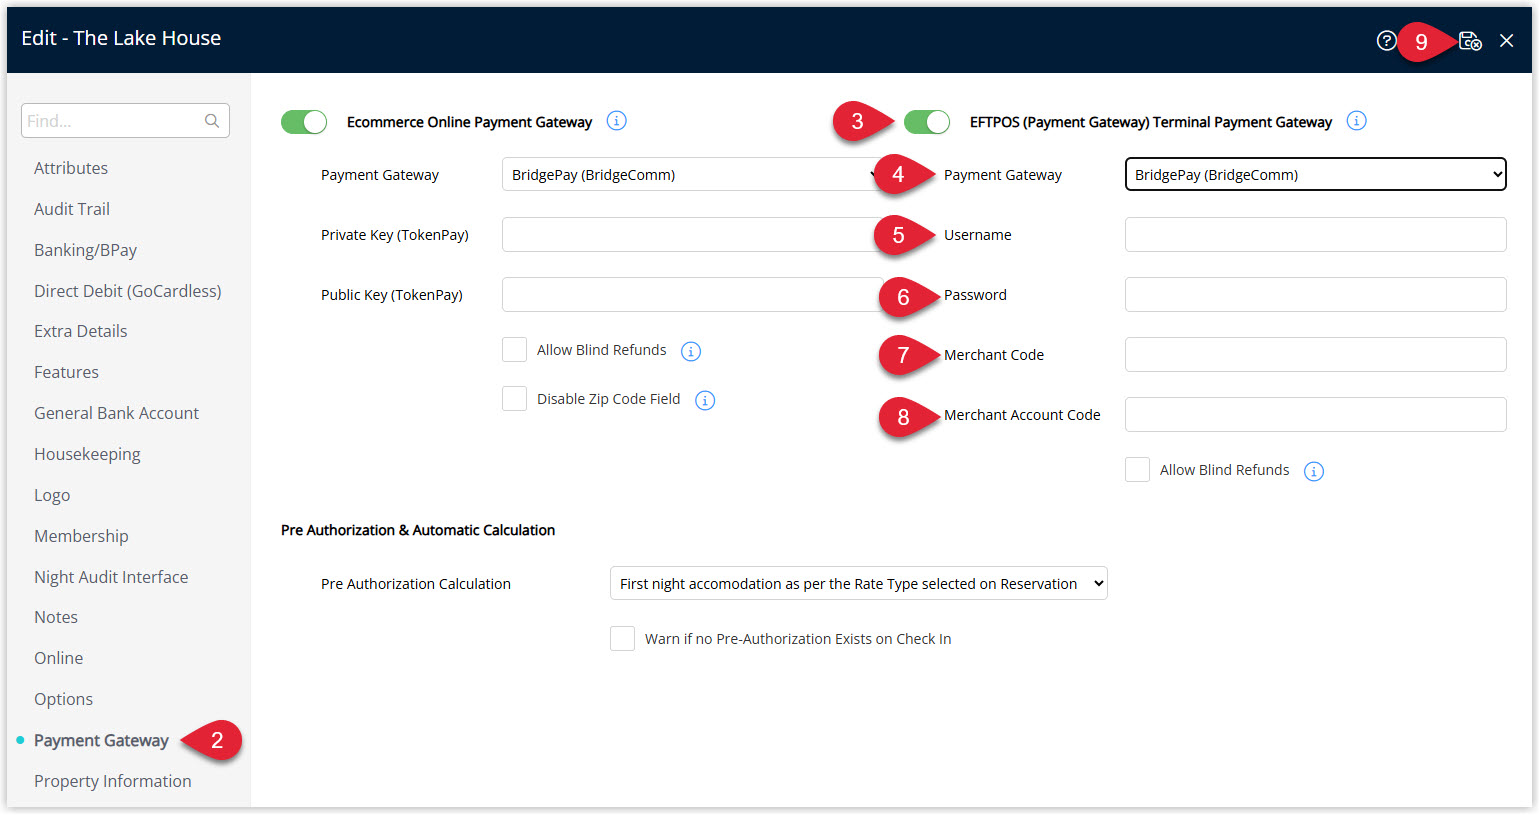Screen dimensions: 1540x815
Task: Click the Private Key (TokenPay) field
Action: [692, 234]
